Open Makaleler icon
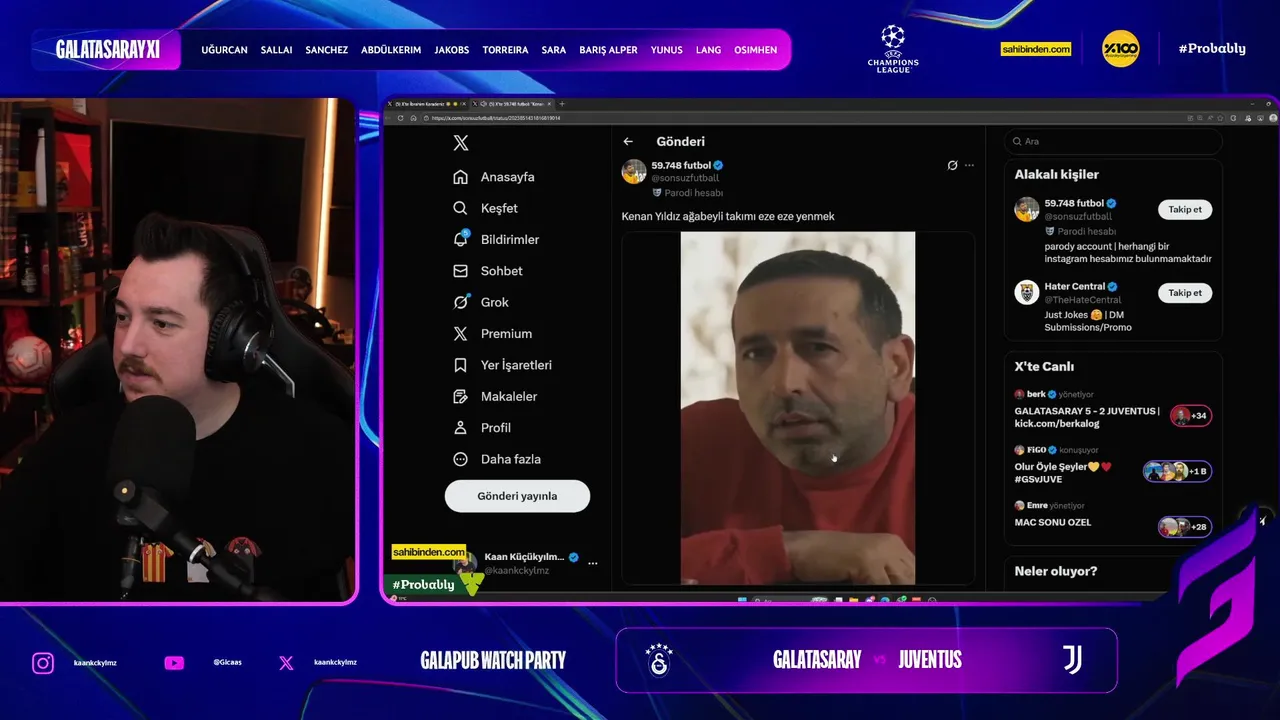Viewport: 1280px width, 720px height. coord(460,396)
